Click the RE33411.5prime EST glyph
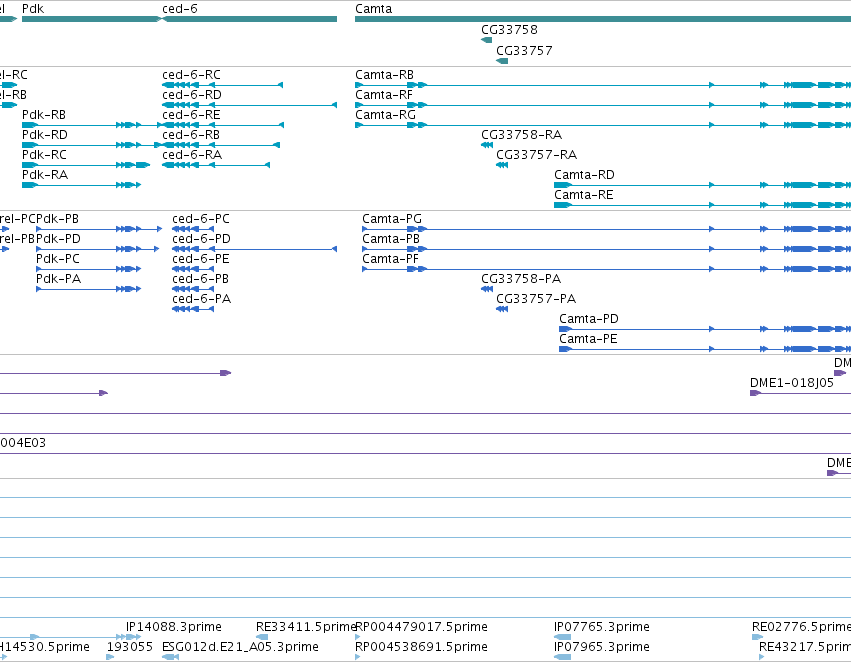The height and width of the screenshot is (662, 851). (x=262, y=637)
